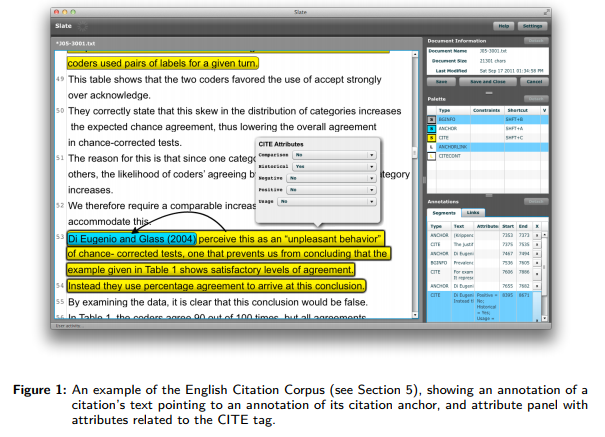This screenshot has height=437, width=605.
Task: Select the *J05-3001.txt document tab
Action: pyautogui.click(x=76, y=44)
